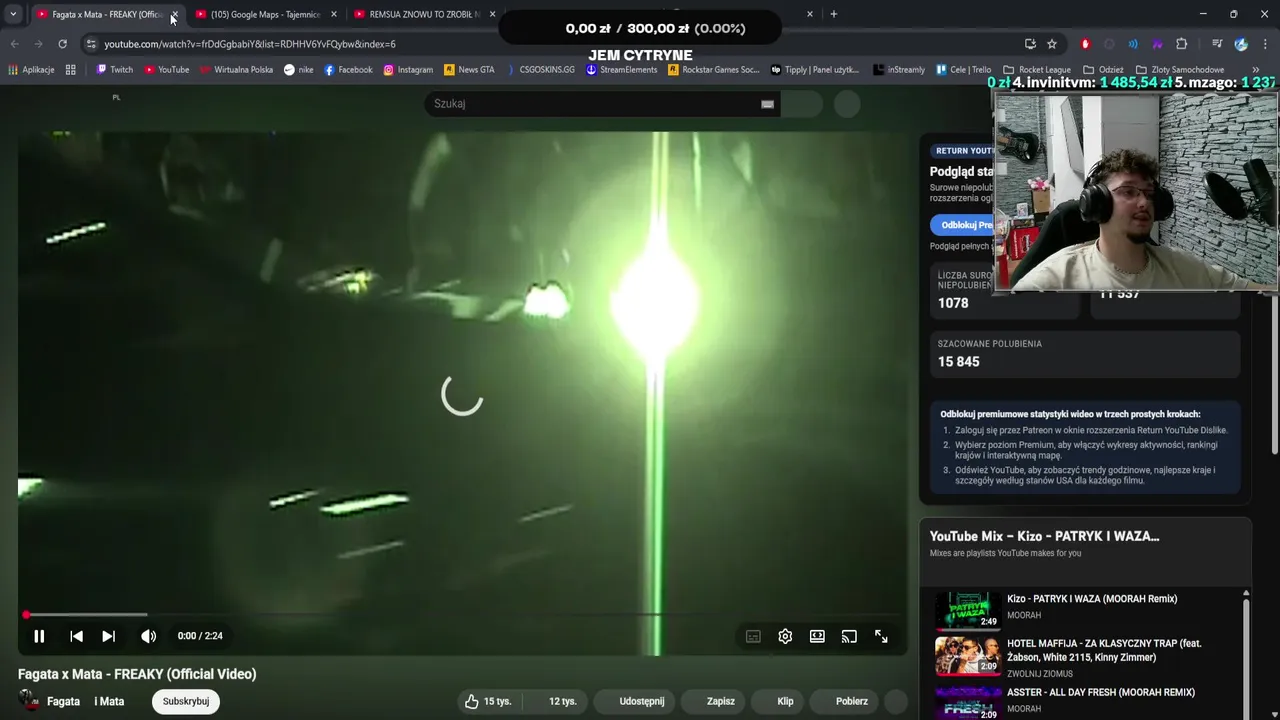Open the StreamElements bookmark
This screenshot has width=1280, height=720.
point(621,70)
